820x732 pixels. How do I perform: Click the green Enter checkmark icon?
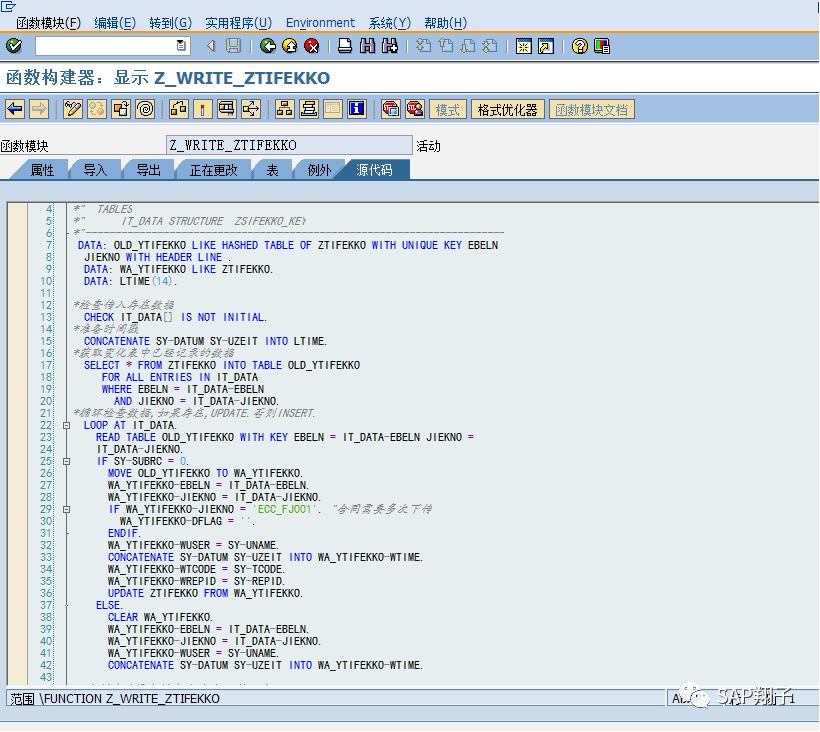pos(14,46)
